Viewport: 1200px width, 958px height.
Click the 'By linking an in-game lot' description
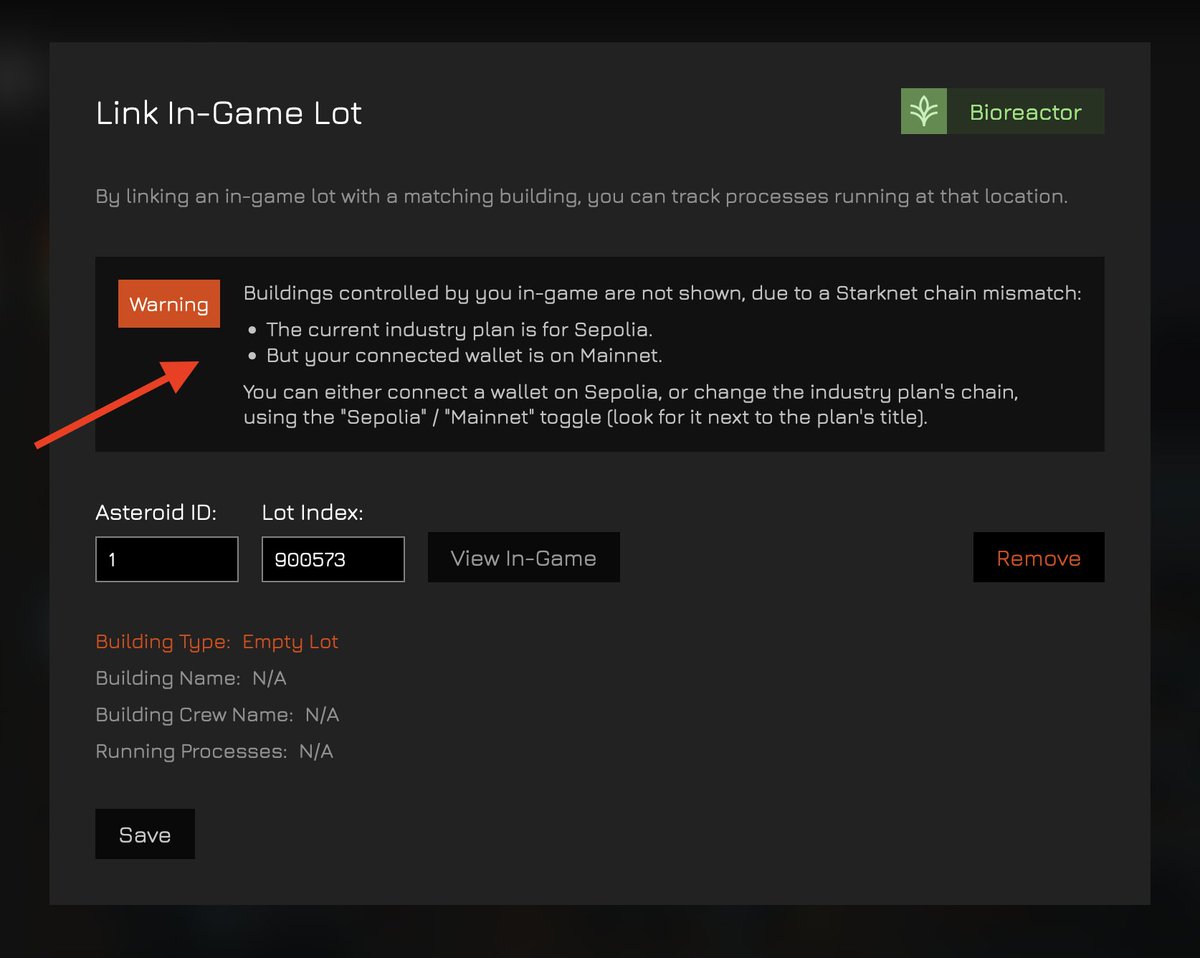(582, 196)
